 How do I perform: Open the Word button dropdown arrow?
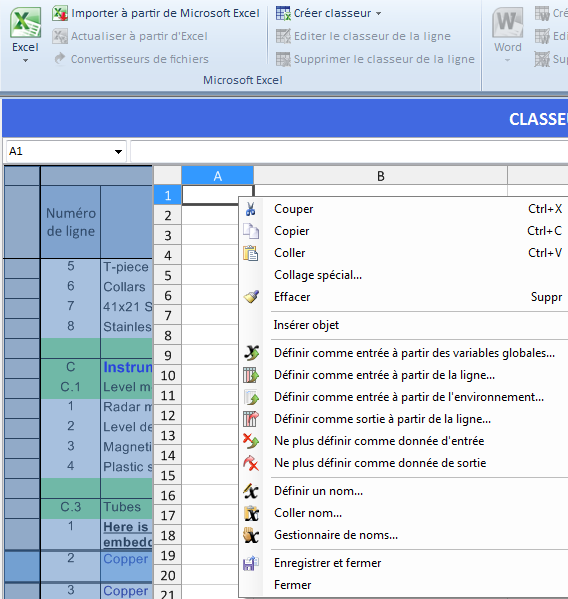(x=507, y=60)
